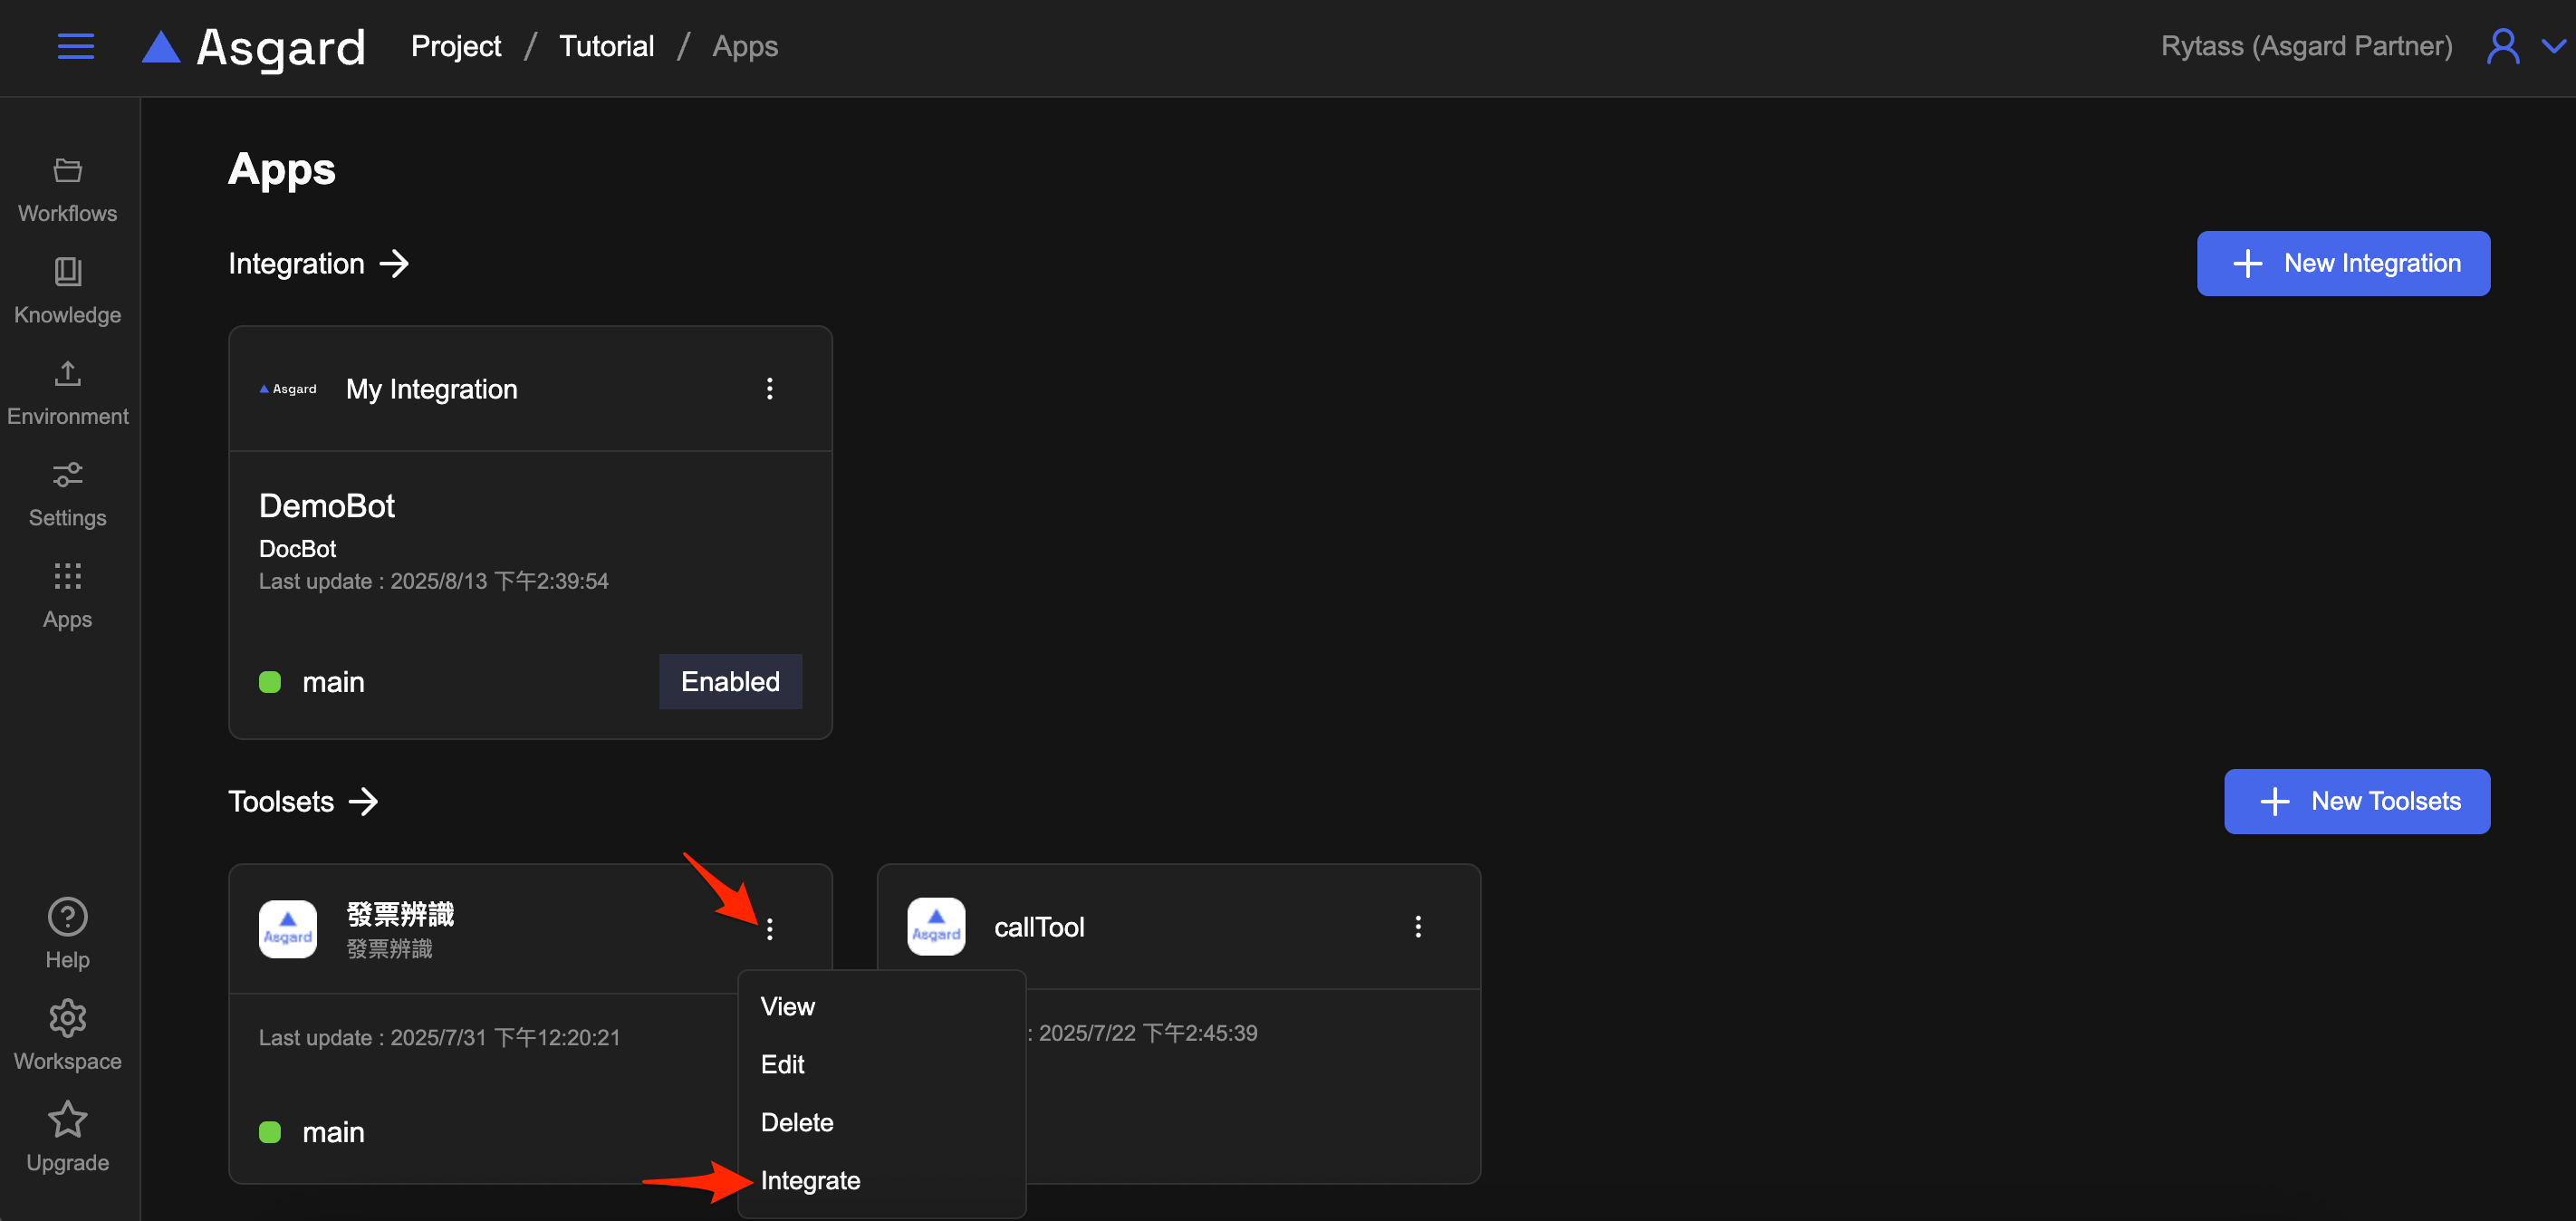Open Knowledge section in sidebar

pos(67,291)
